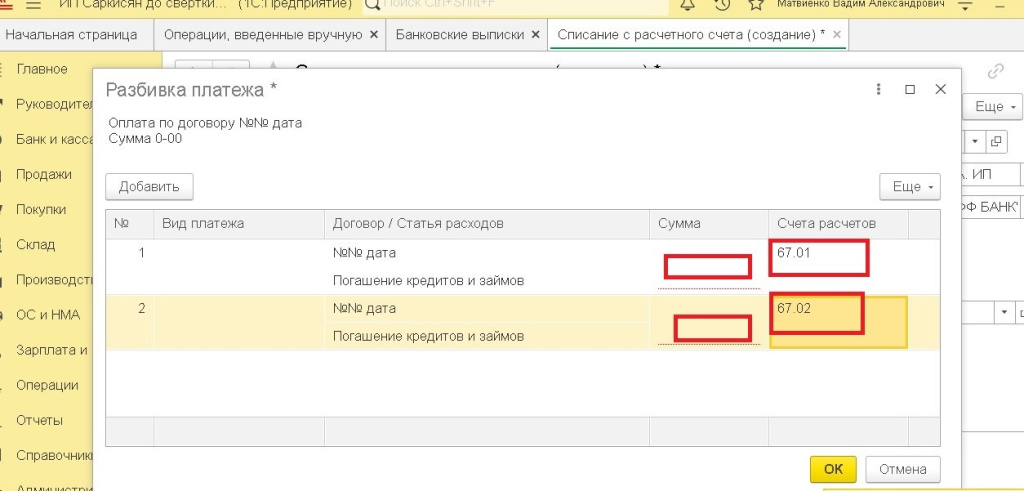This screenshot has height=491, width=1024.
Task: Open the Зарплата и кадры section
Action: pos(52,350)
